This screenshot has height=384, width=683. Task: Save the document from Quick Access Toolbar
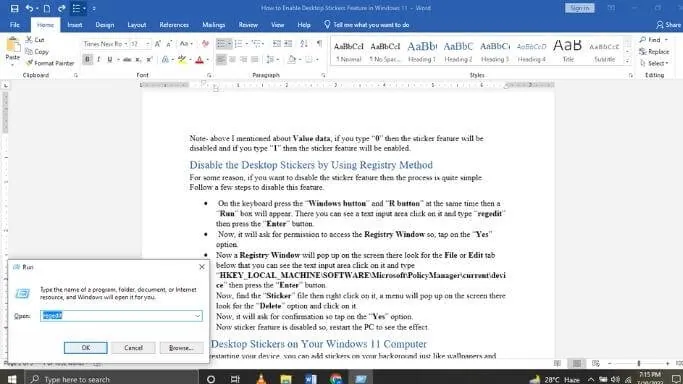click(x=14, y=8)
